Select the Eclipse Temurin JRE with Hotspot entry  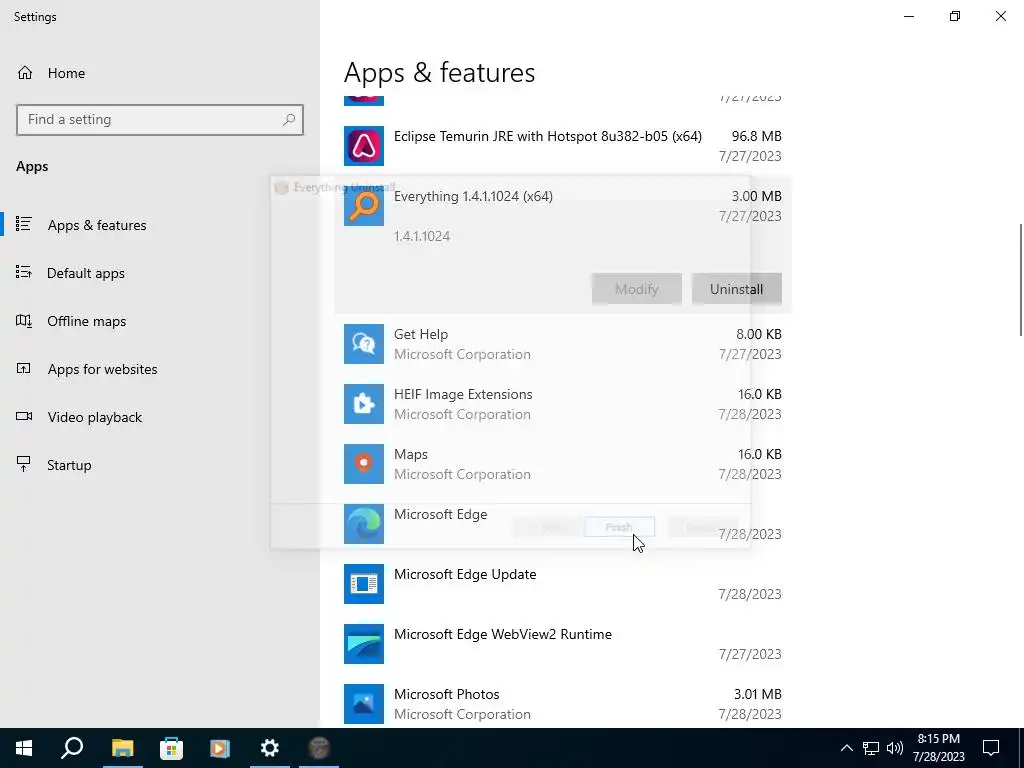pyautogui.click(x=548, y=136)
